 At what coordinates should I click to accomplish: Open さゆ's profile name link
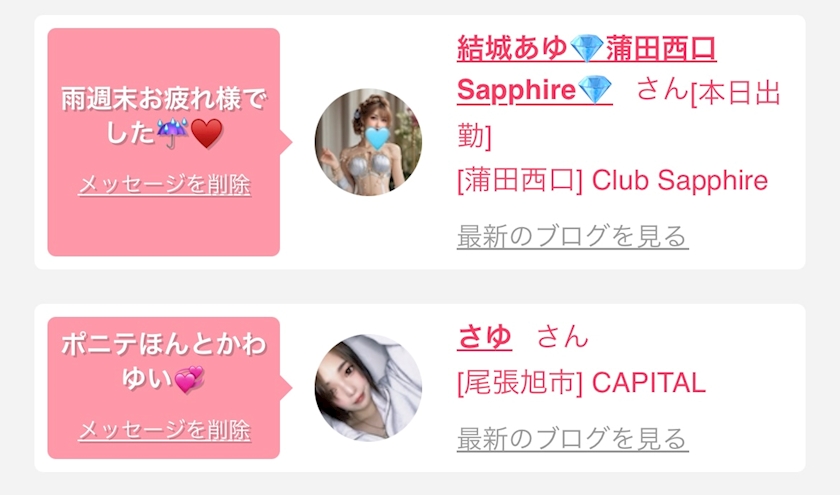[x=484, y=338]
